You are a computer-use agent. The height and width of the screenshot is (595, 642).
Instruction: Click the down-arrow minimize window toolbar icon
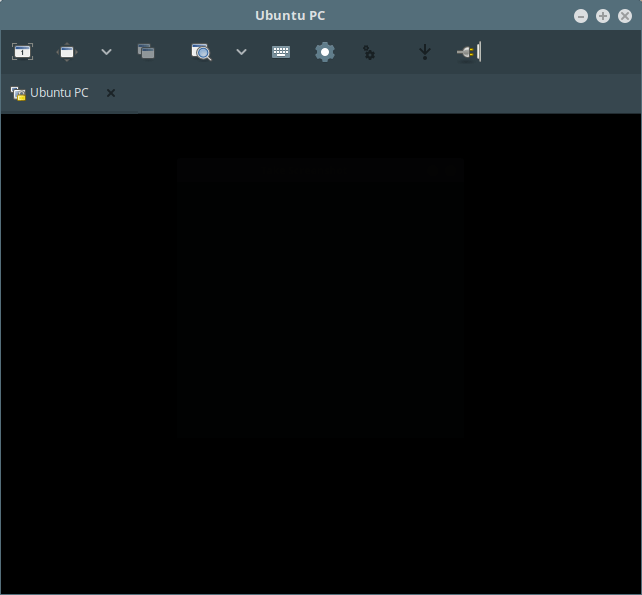(x=425, y=52)
